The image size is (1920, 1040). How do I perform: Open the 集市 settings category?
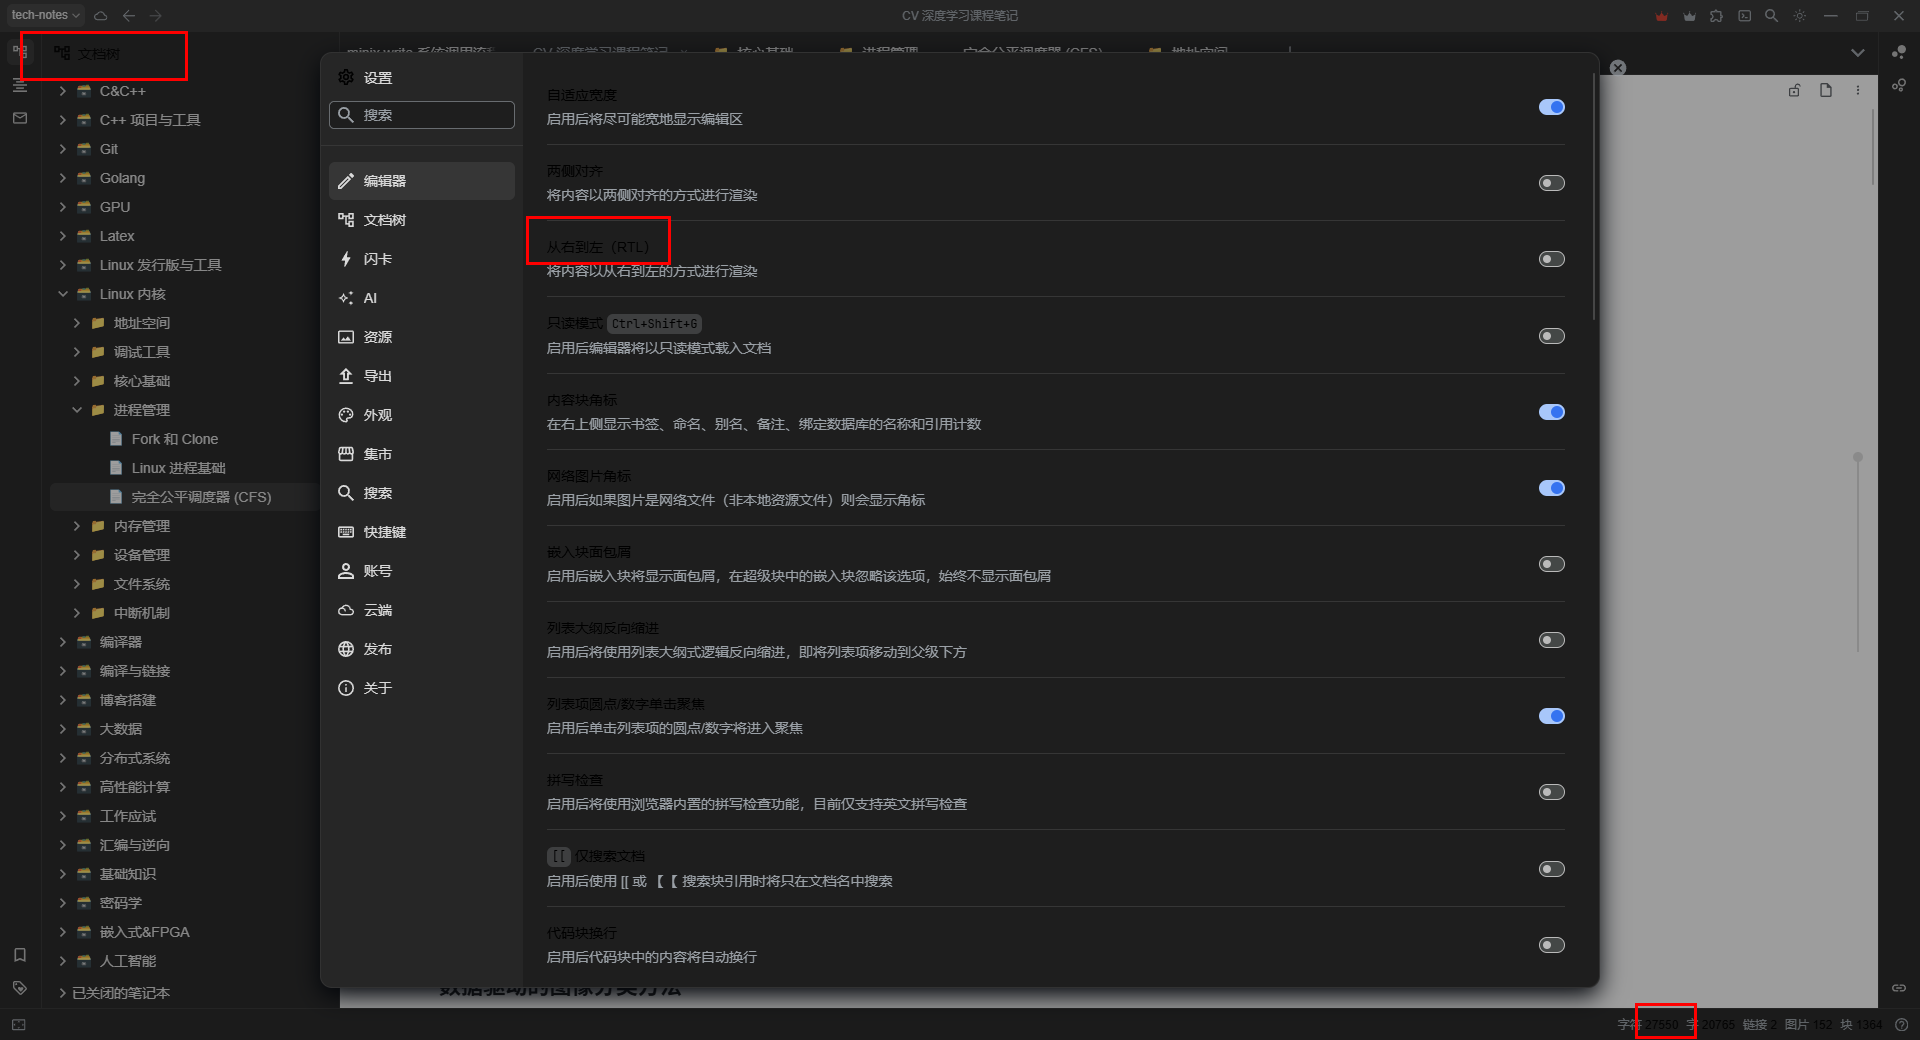coord(422,454)
